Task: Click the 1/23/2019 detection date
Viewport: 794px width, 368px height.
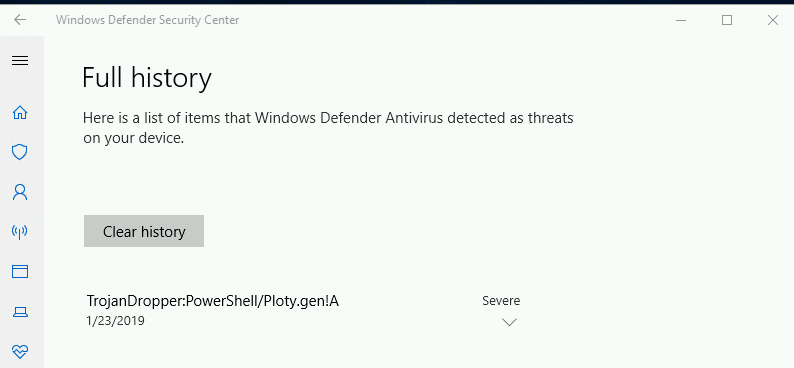Action: (115, 321)
